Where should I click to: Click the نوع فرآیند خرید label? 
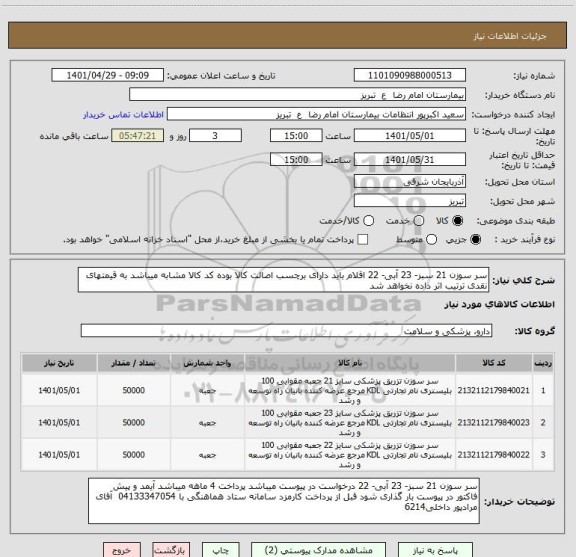(x=525, y=240)
